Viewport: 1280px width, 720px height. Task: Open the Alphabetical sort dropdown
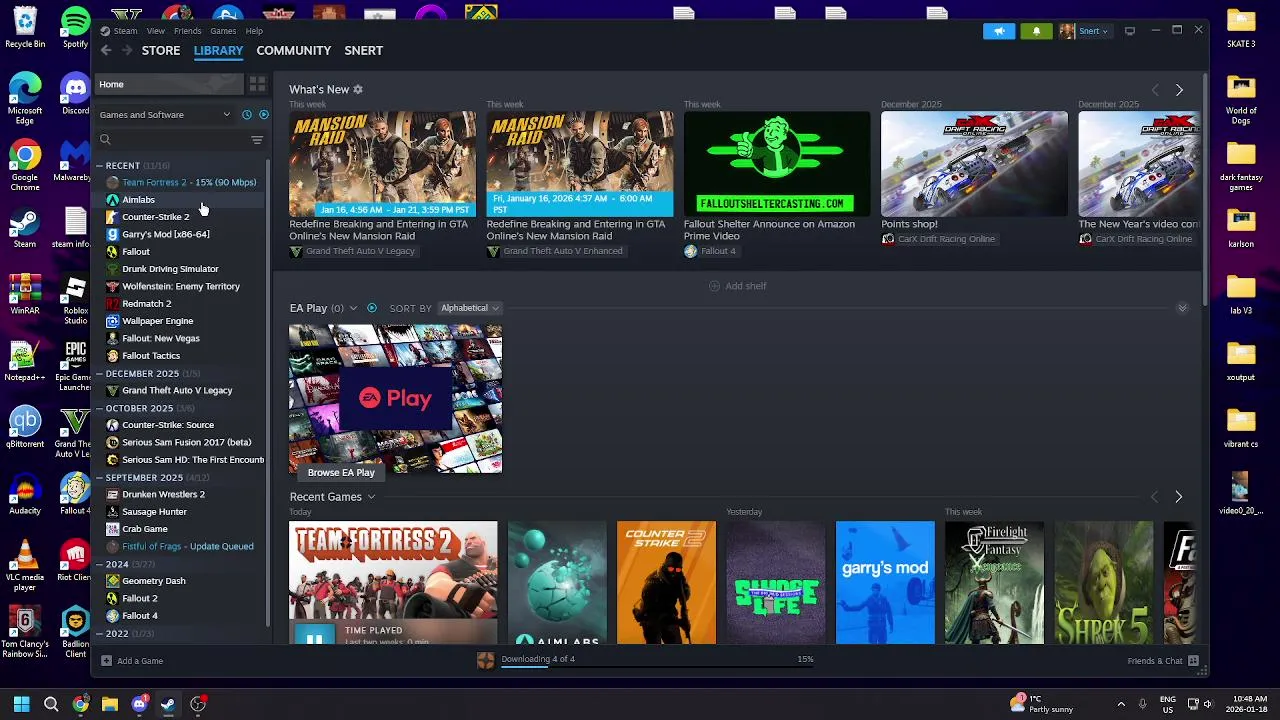tap(469, 308)
